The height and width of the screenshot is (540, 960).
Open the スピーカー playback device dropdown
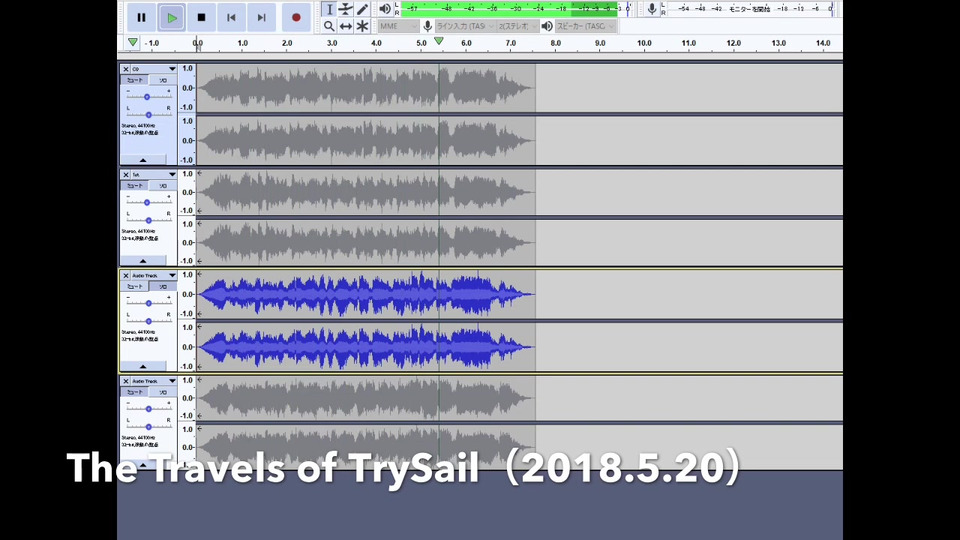[585, 26]
